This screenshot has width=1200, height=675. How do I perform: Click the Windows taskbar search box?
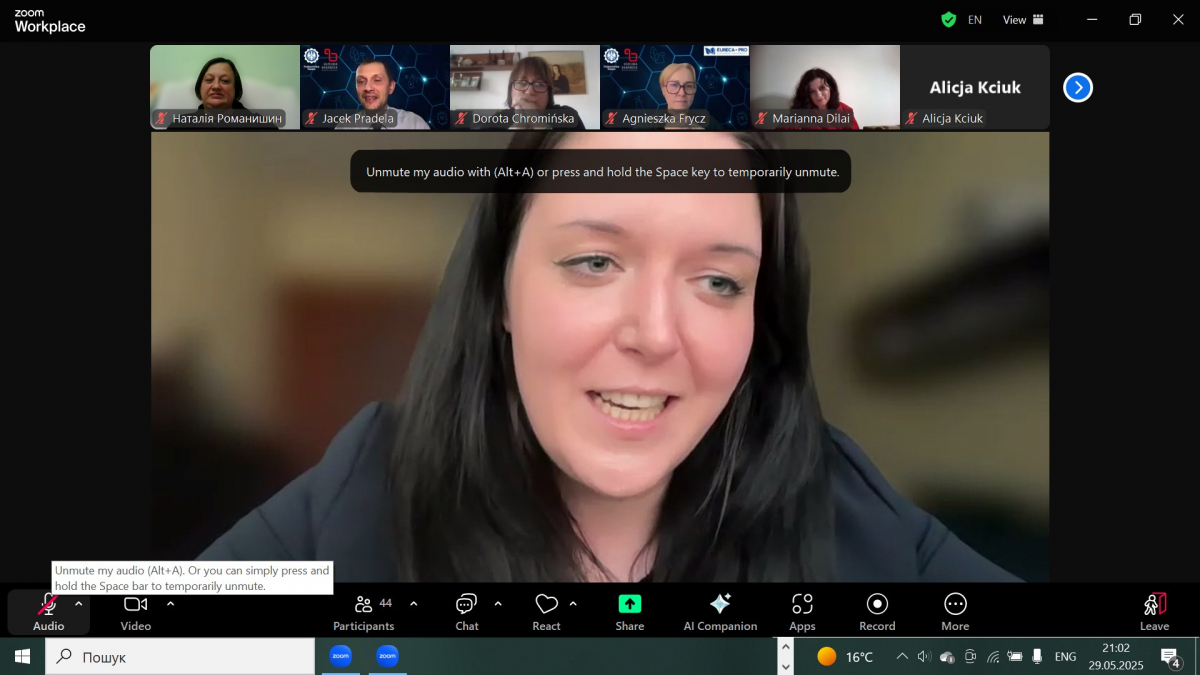(x=180, y=657)
